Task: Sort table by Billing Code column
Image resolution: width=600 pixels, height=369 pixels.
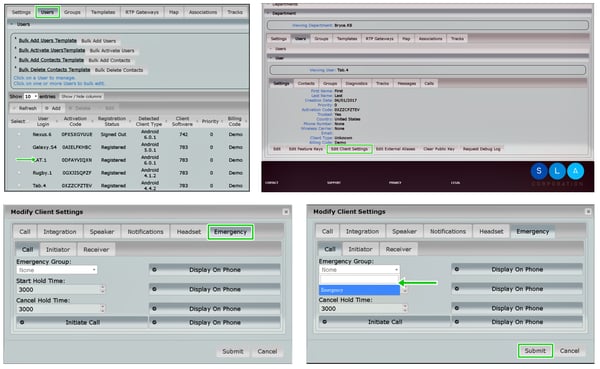Action: click(x=235, y=121)
